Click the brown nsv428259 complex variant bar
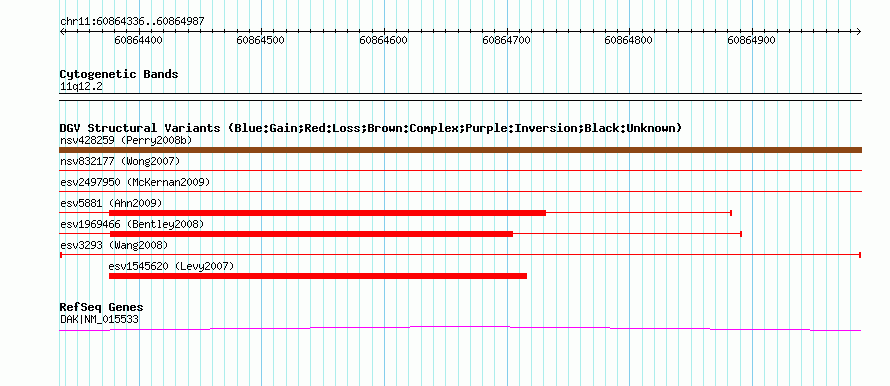The width and height of the screenshot is (890, 386). pos(460,150)
